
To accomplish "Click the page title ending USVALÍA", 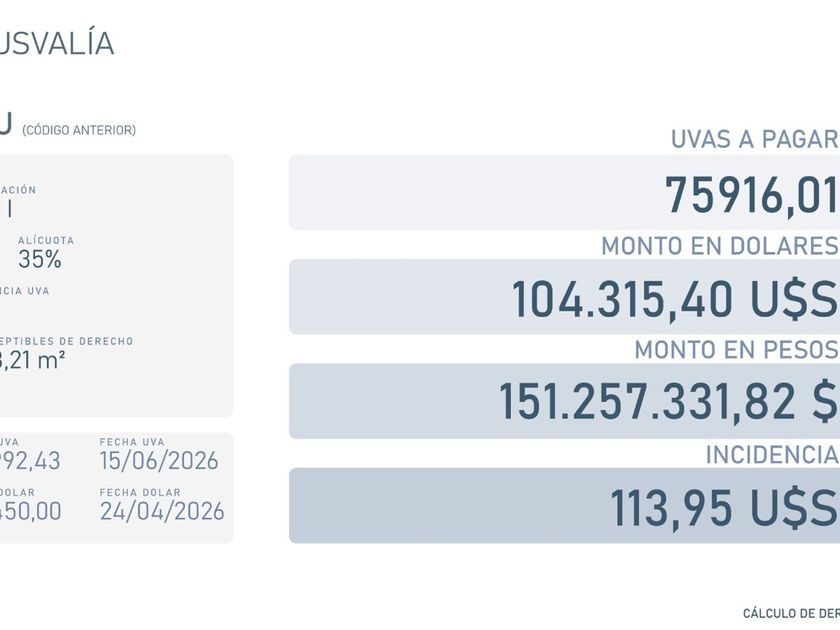I will 57,43.
